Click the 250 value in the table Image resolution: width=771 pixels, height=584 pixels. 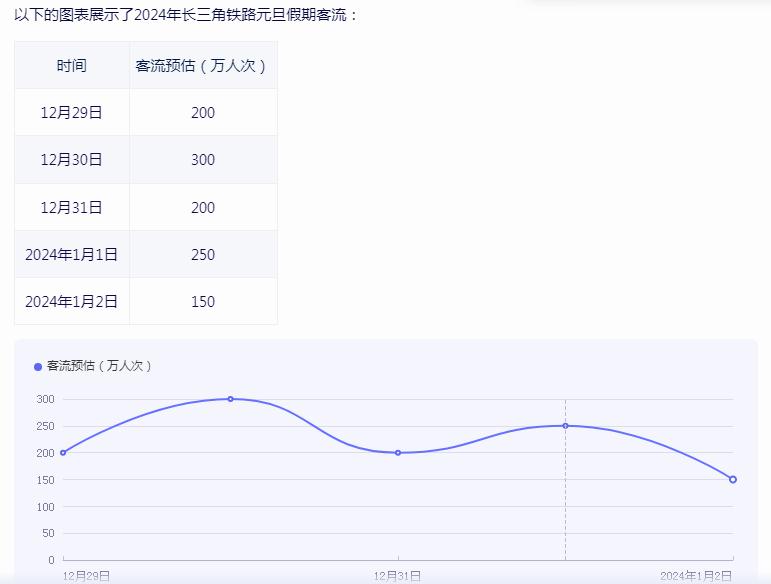click(203, 255)
